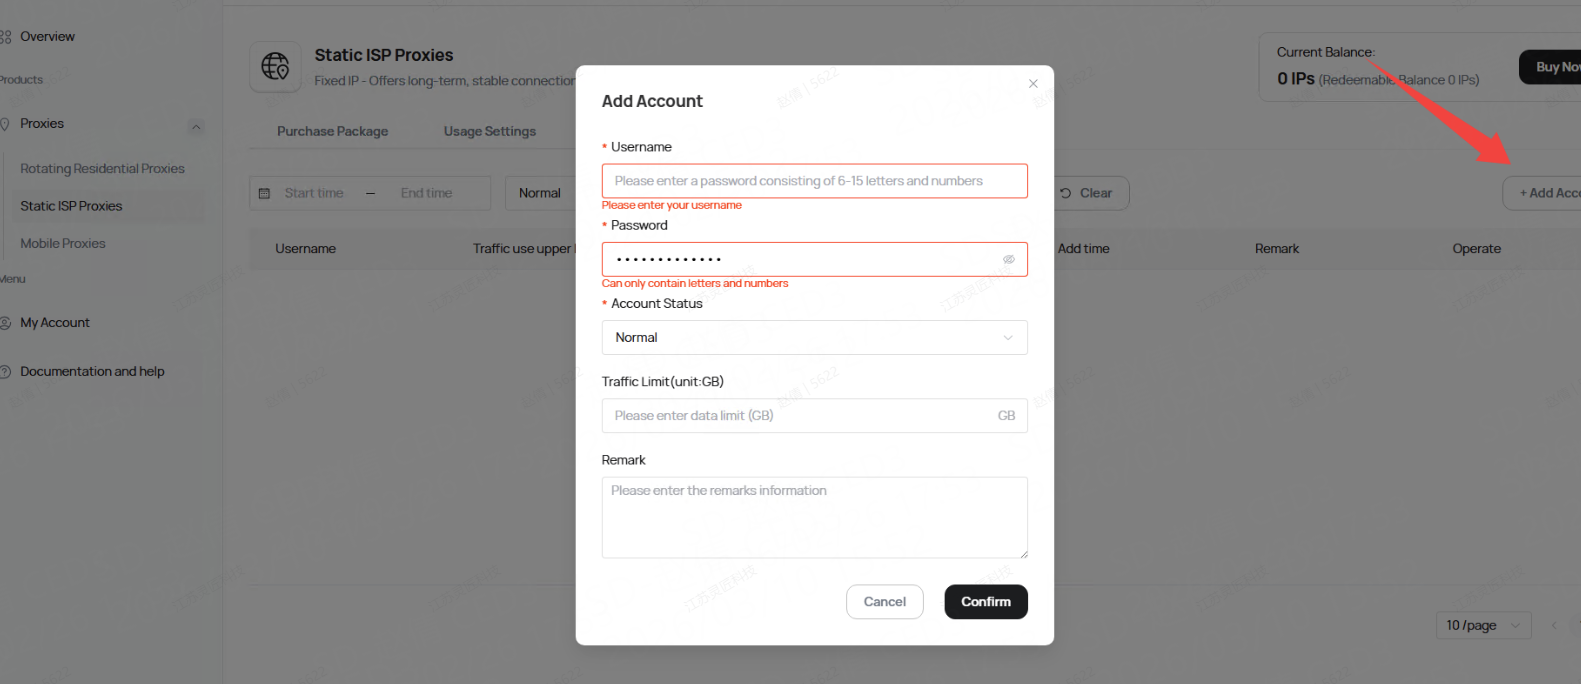Click the Documentation and help icon

[6, 372]
